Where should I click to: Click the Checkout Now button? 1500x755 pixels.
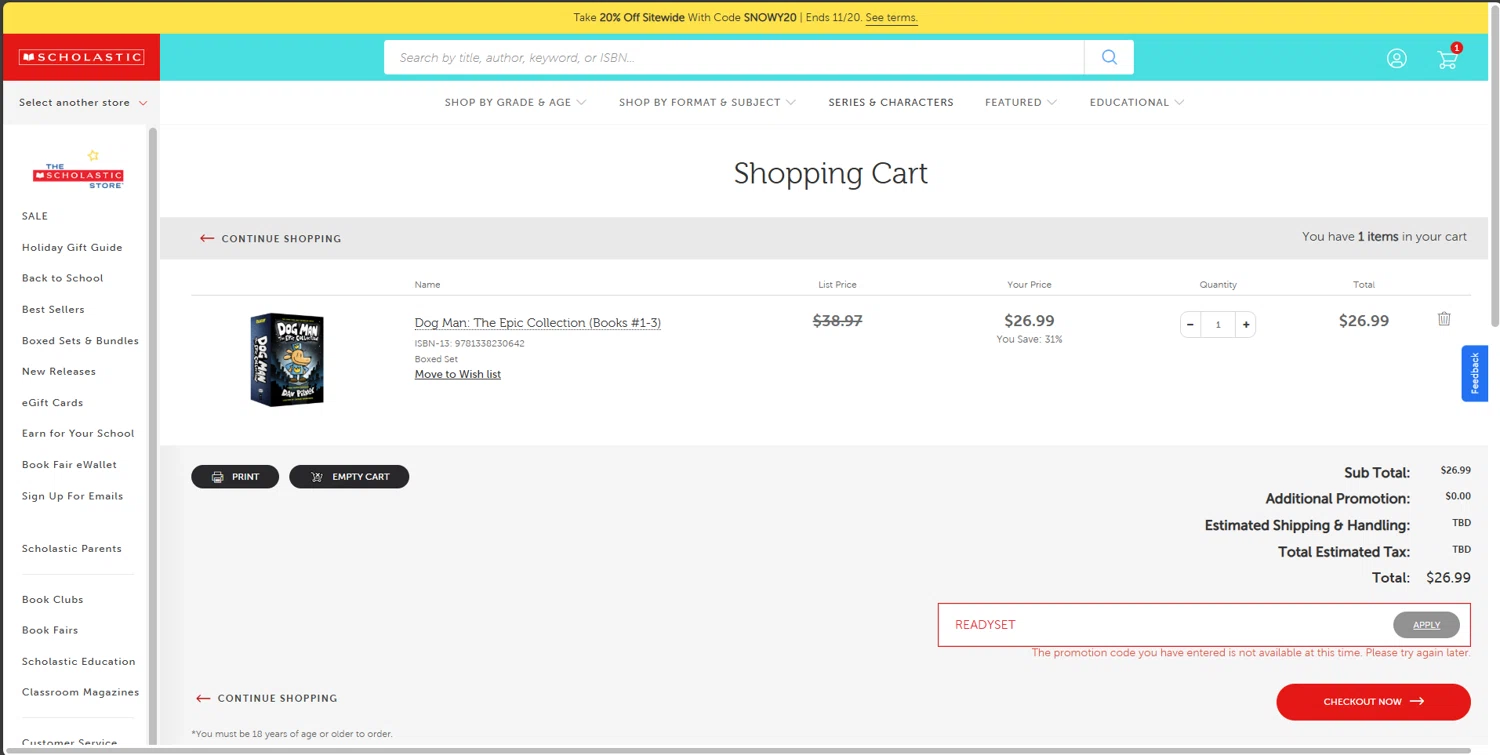(1373, 702)
